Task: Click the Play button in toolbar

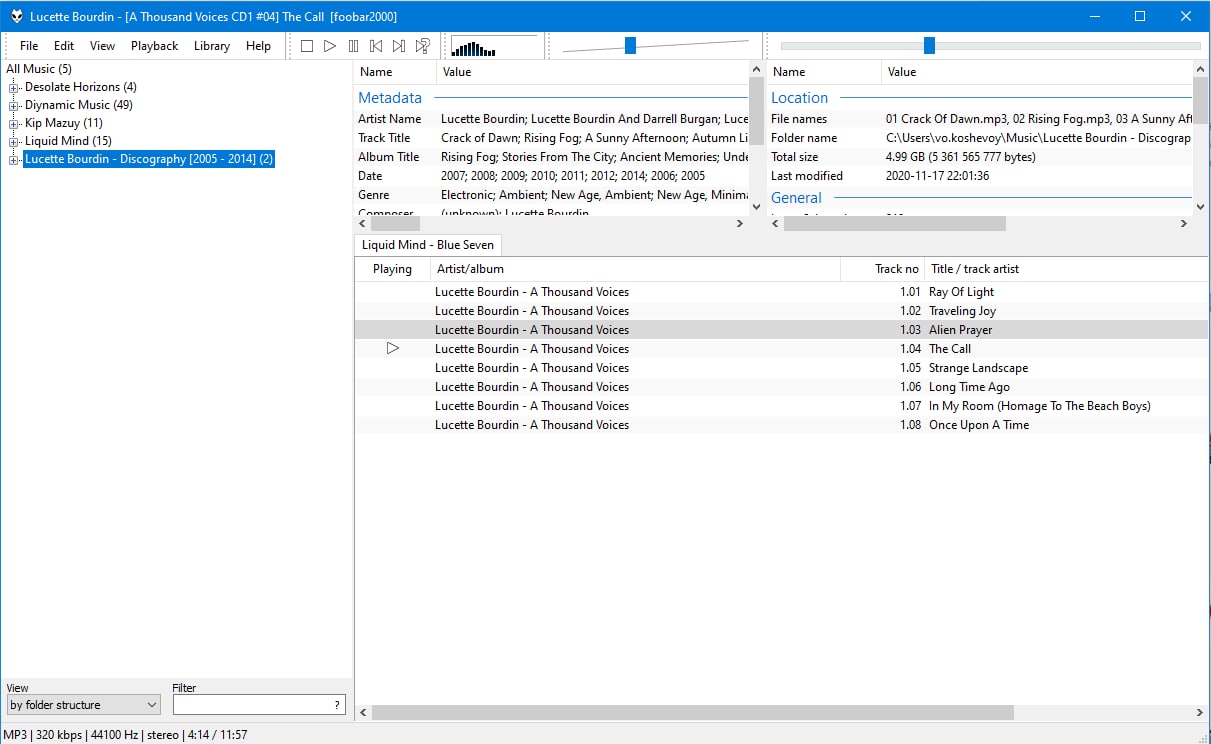Action: point(330,46)
